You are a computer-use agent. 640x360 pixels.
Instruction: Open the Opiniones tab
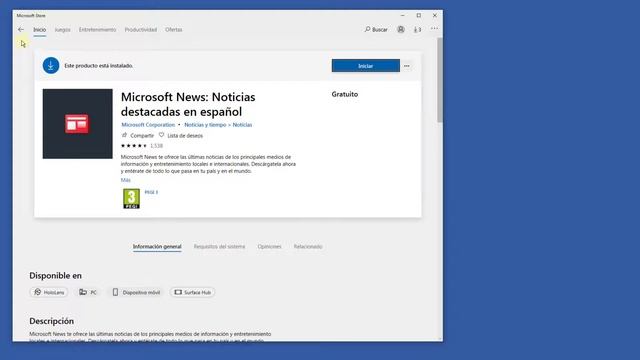[x=269, y=247]
